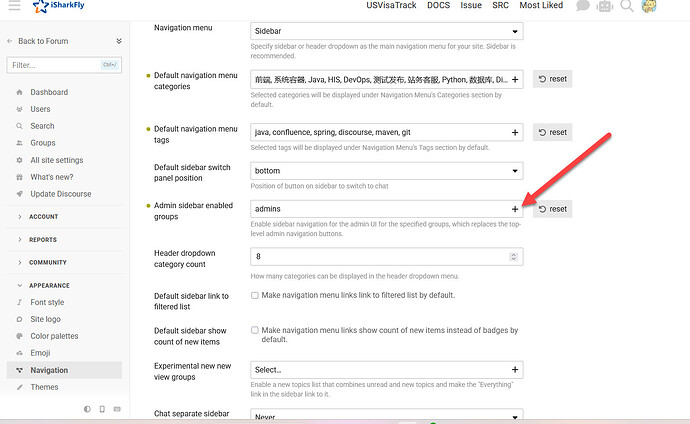Click the sidebar Filter input field
This screenshot has height=424, width=690.
64,65
